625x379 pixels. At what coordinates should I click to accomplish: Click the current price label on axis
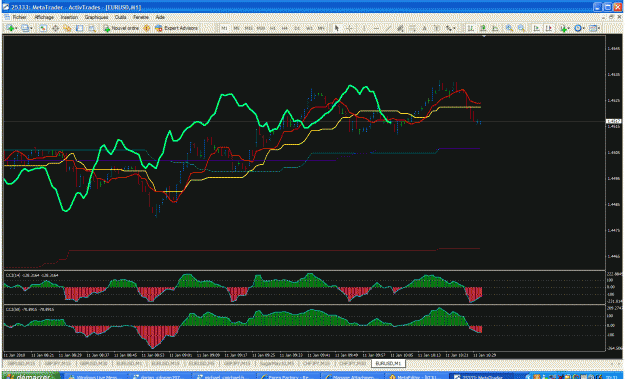click(613, 121)
